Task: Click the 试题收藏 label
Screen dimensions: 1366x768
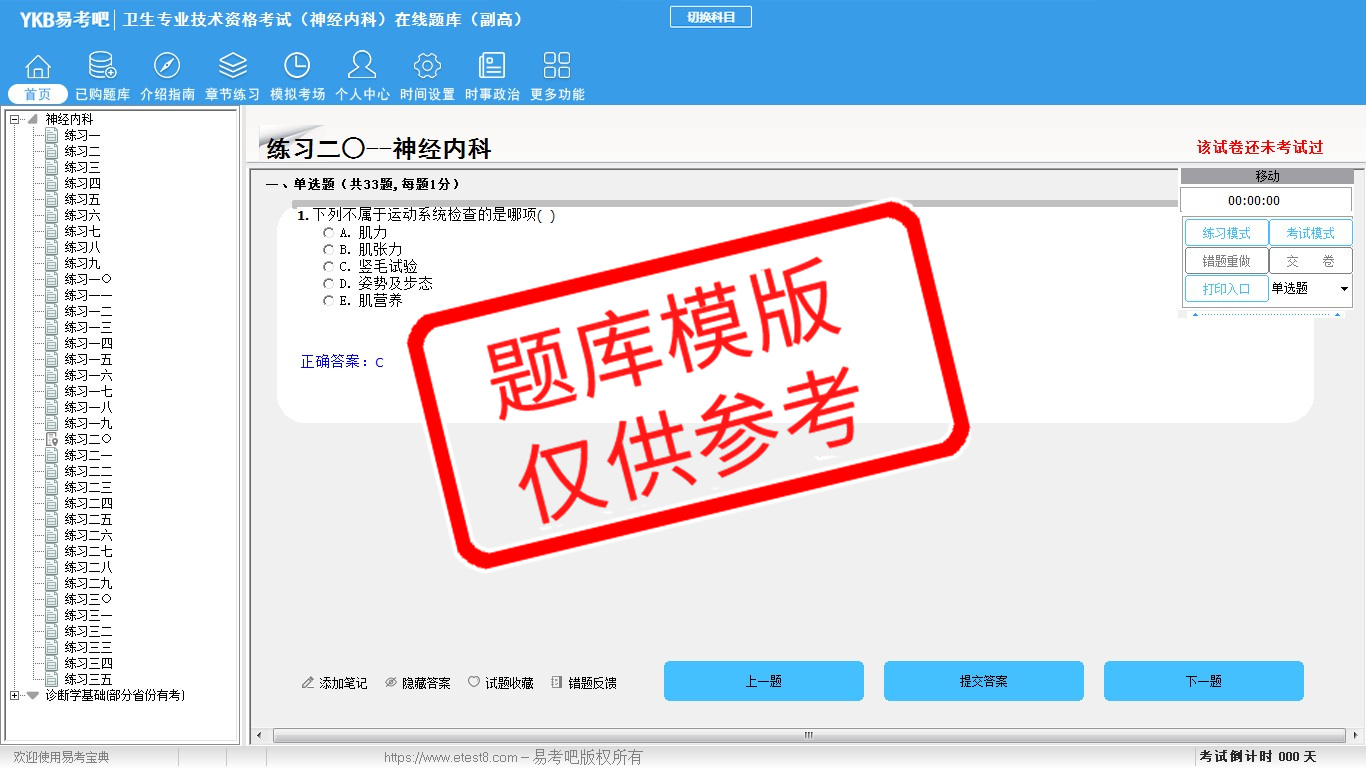Action: 509,684
